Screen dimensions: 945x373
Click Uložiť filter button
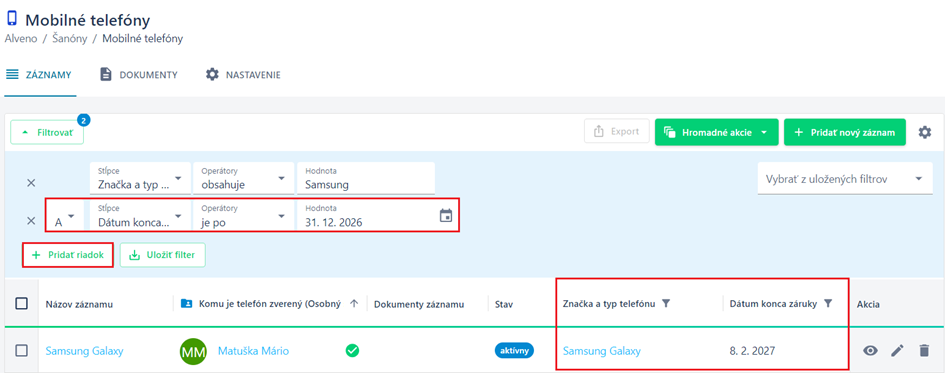(163, 255)
